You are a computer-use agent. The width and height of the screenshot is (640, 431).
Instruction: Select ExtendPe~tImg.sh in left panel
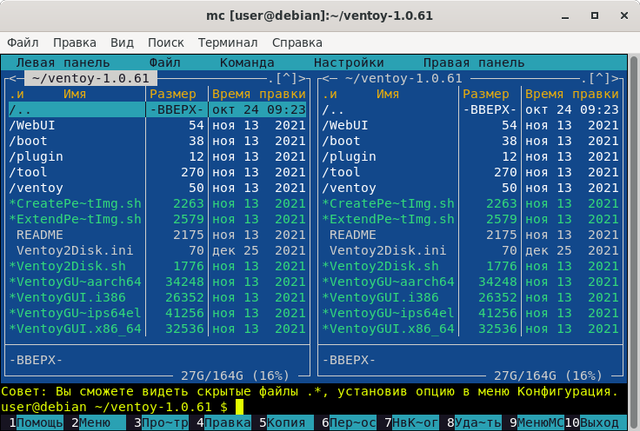(157, 219)
